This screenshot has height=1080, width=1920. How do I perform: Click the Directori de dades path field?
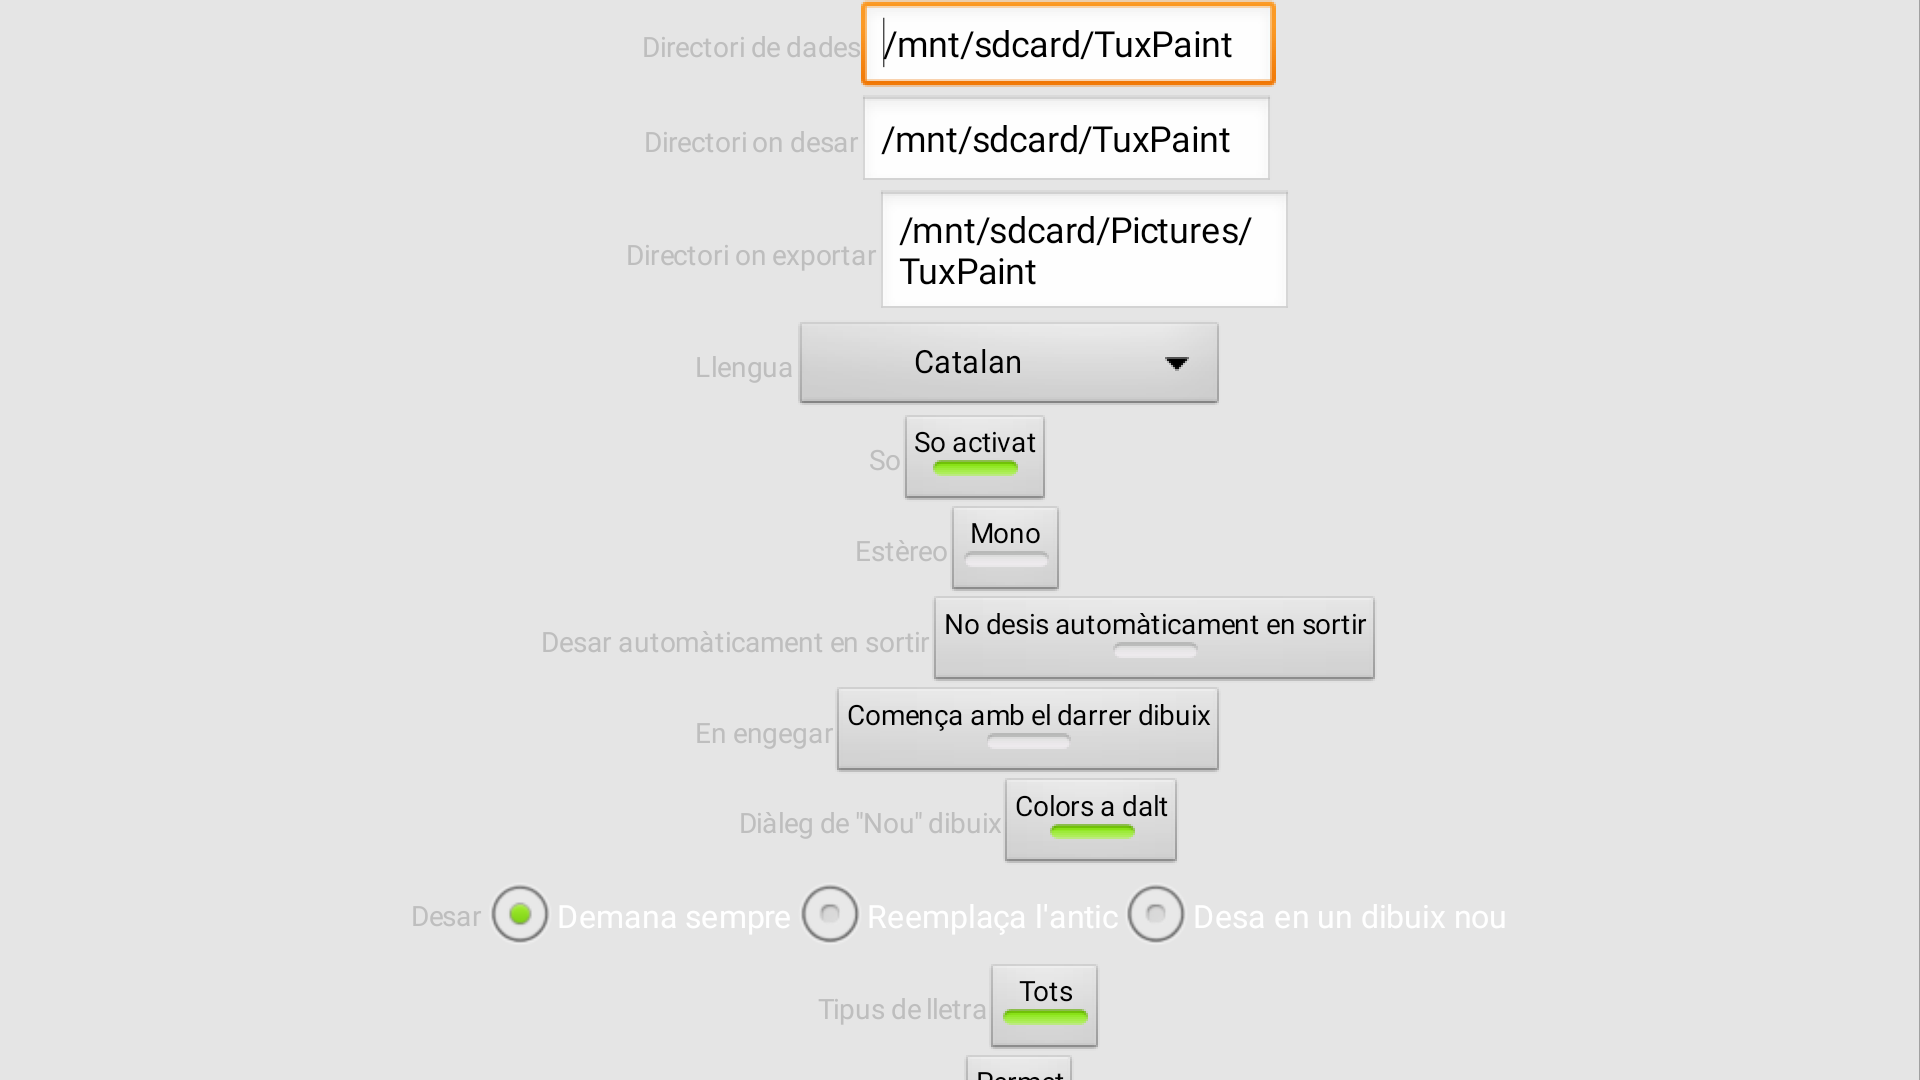[x=1067, y=45]
